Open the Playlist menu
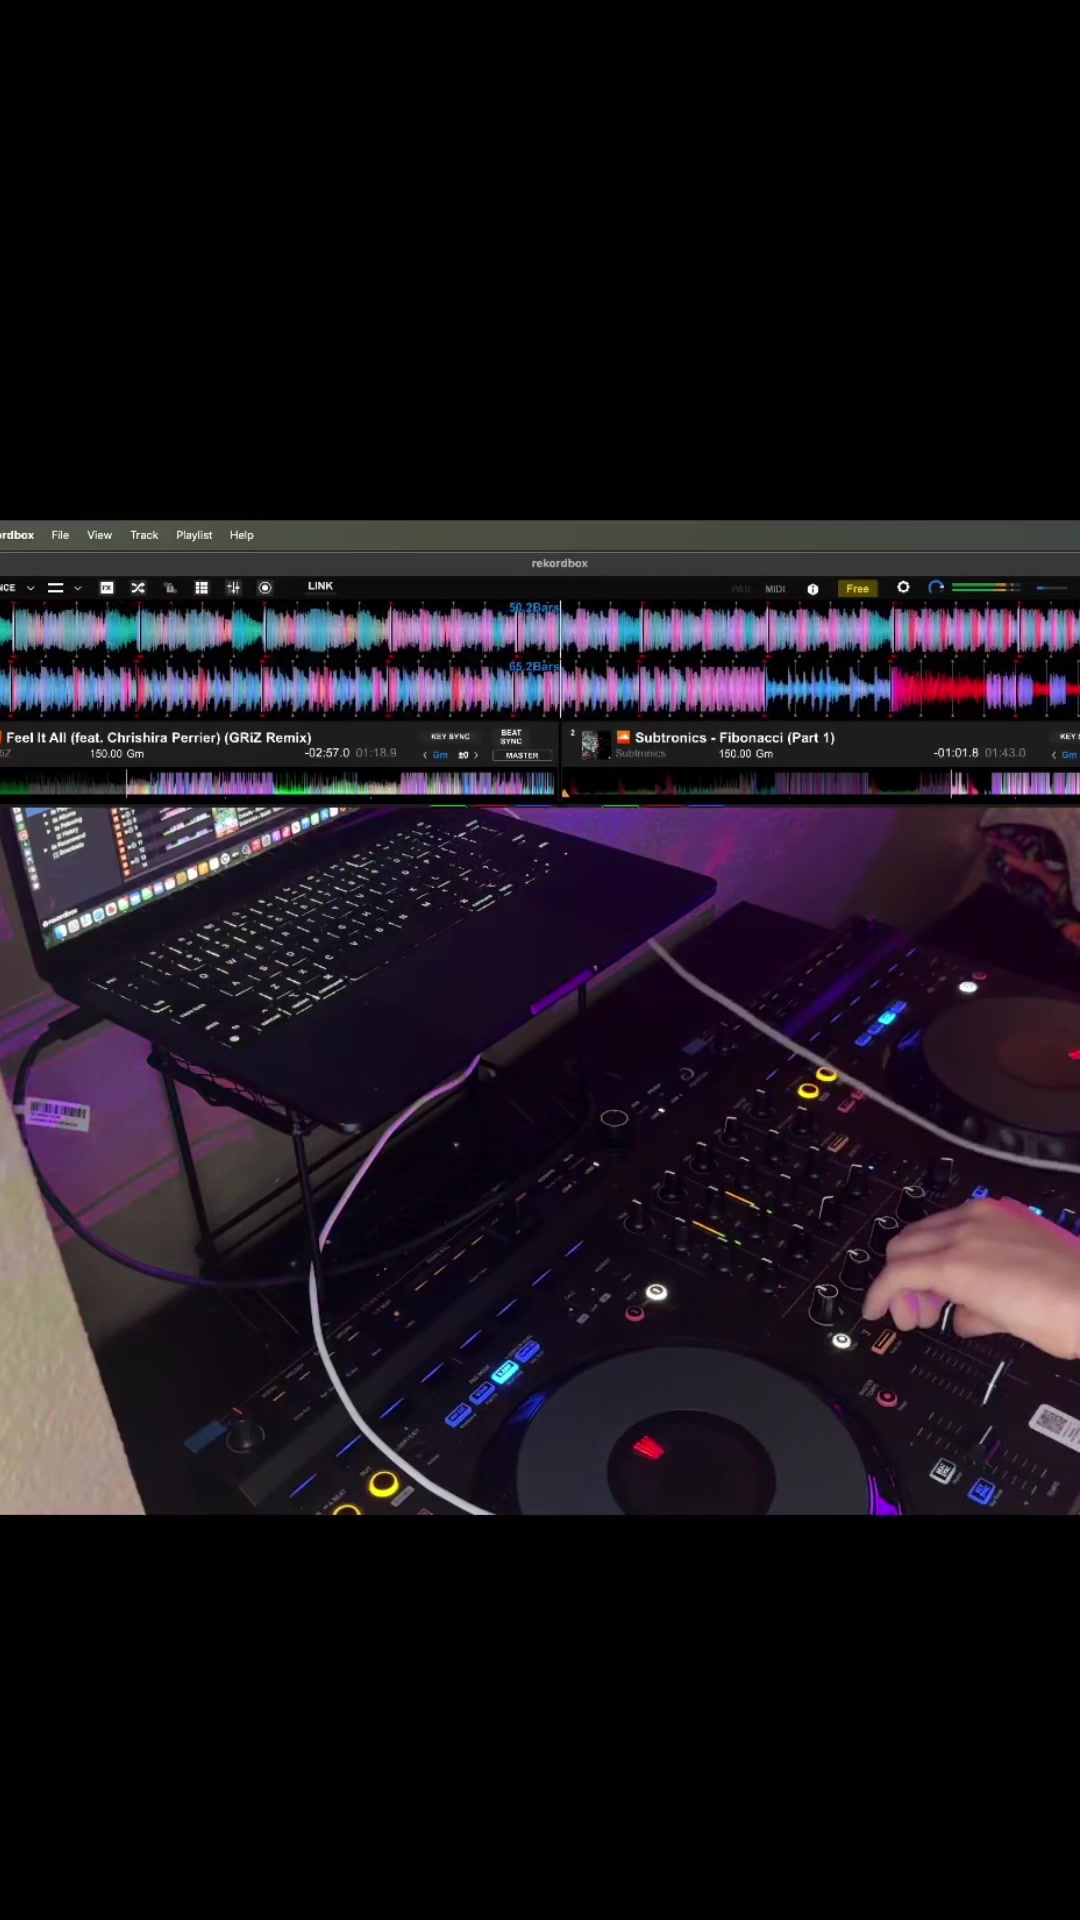This screenshot has height=1920, width=1080. (194, 535)
